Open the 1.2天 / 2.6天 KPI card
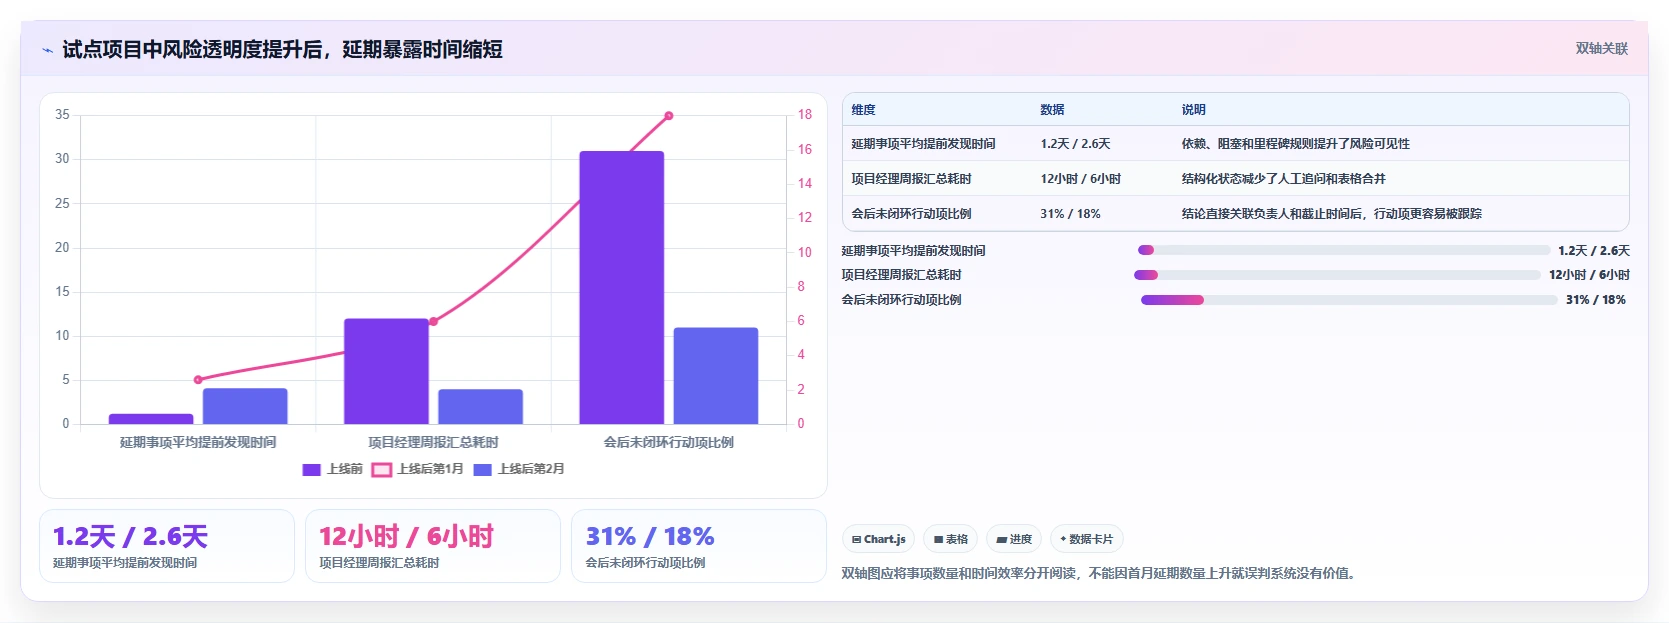This screenshot has height=623, width=1669. [x=167, y=546]
